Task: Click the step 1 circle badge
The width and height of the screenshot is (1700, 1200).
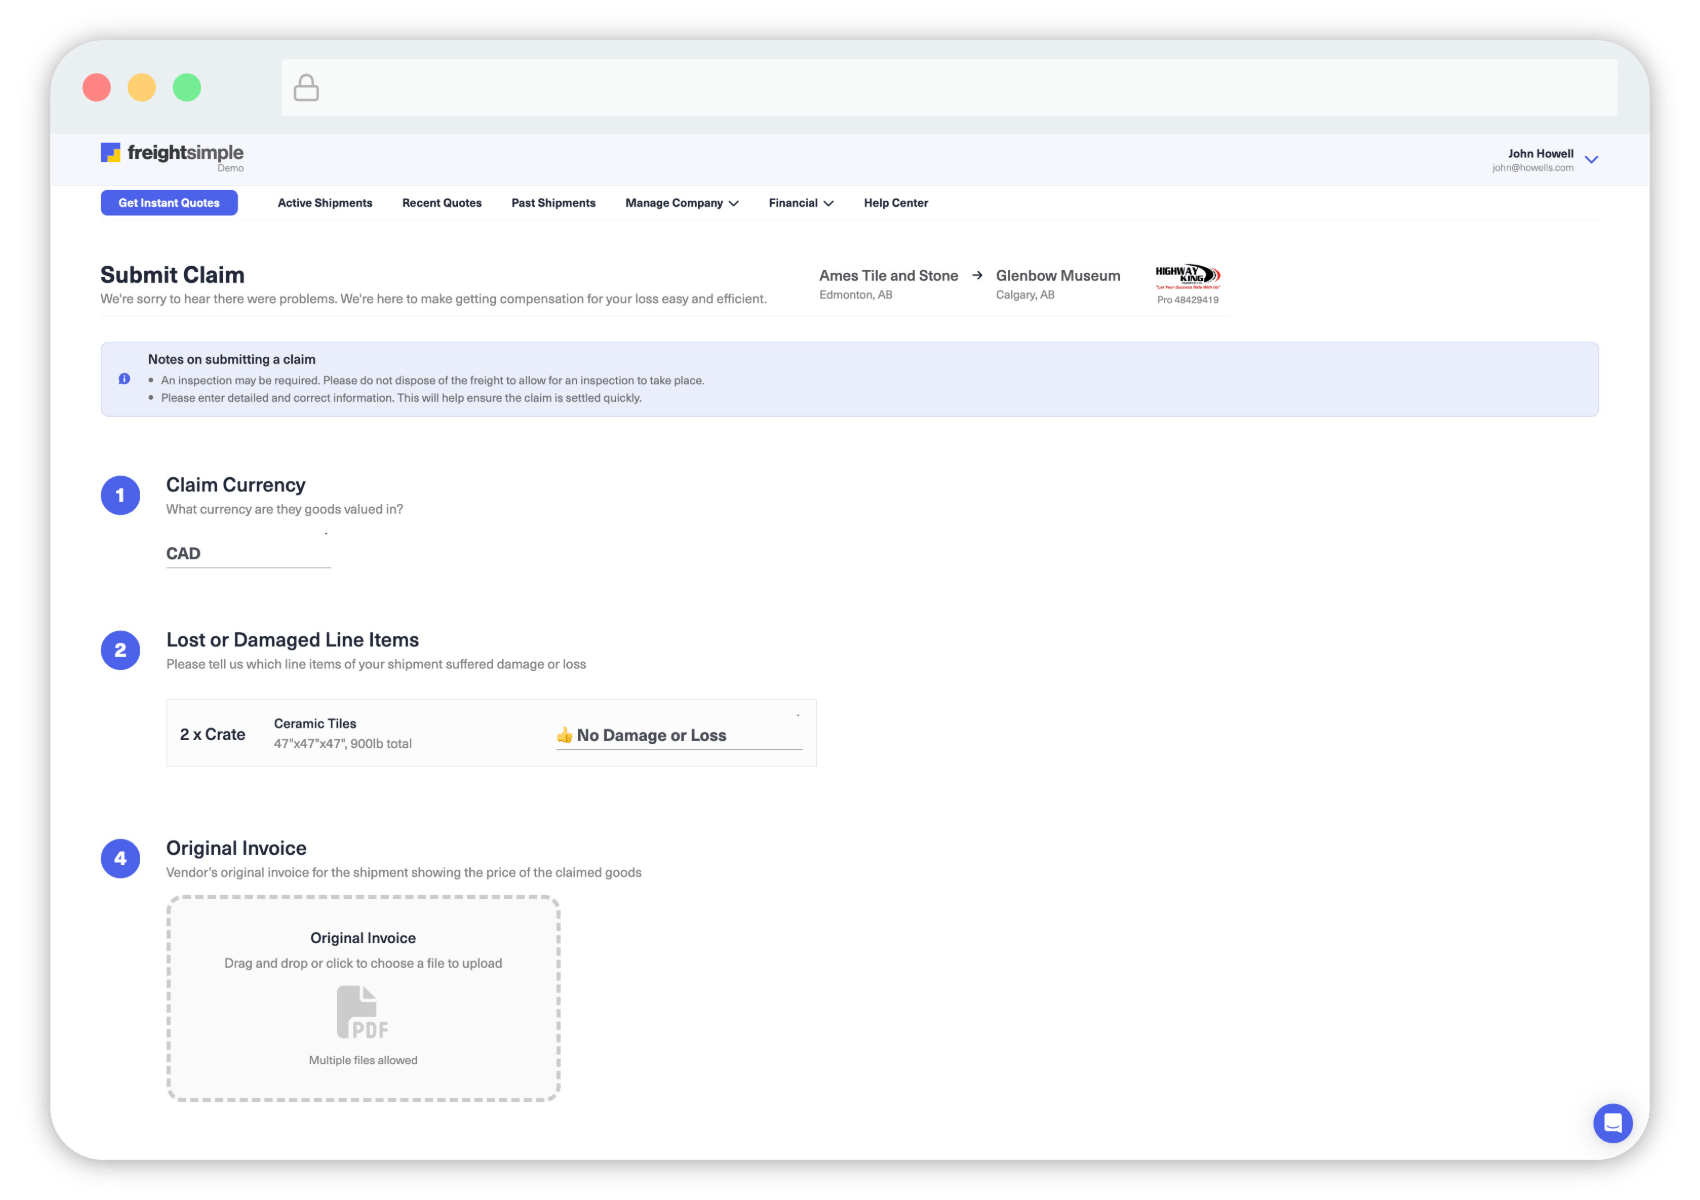Action: 120,495
